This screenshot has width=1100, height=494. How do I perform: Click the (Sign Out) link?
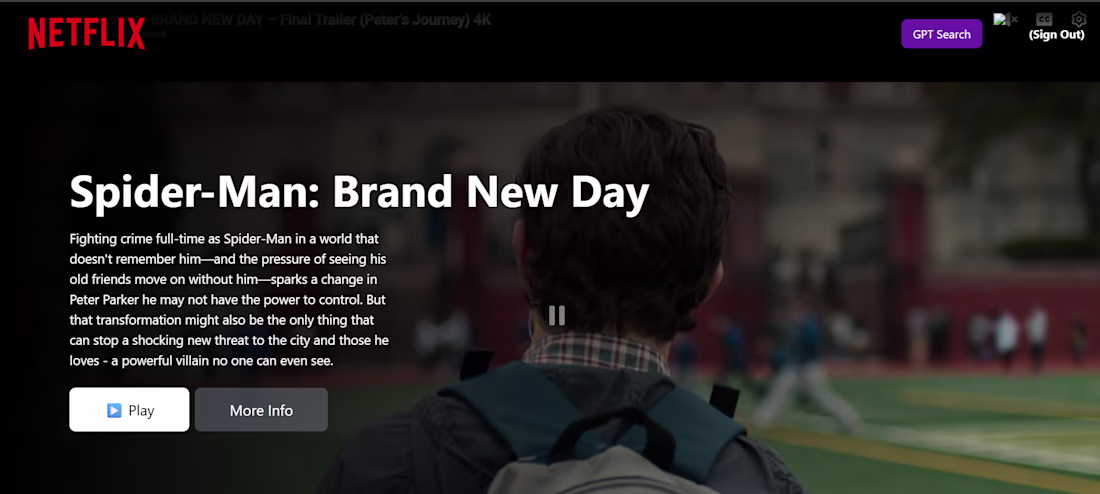(1057, 35)
